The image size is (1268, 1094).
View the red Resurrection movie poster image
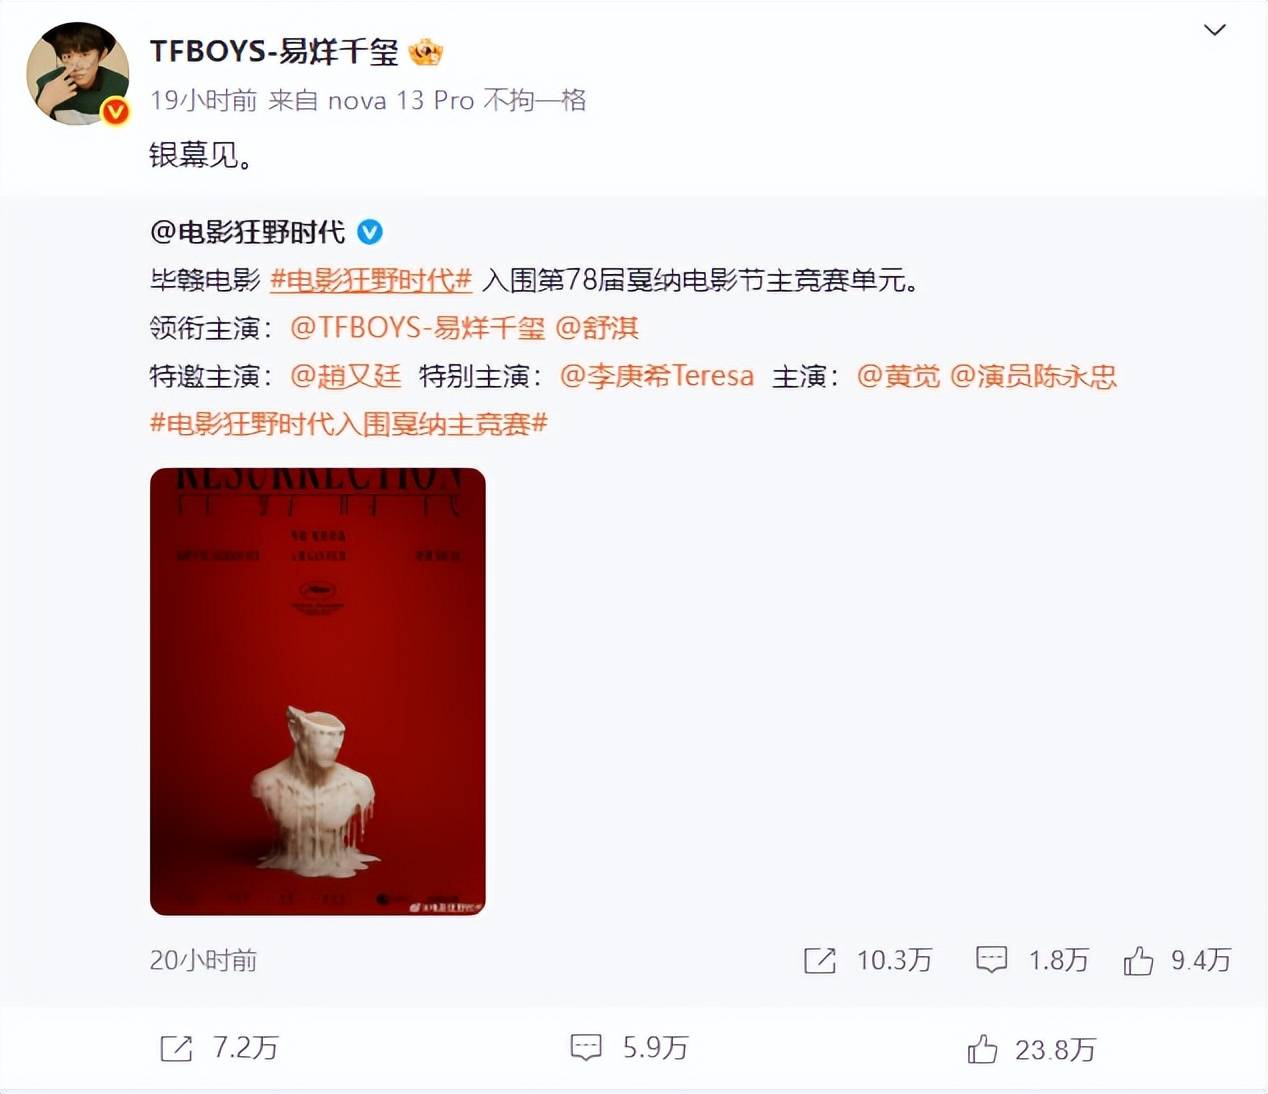(x=318, y=691)
